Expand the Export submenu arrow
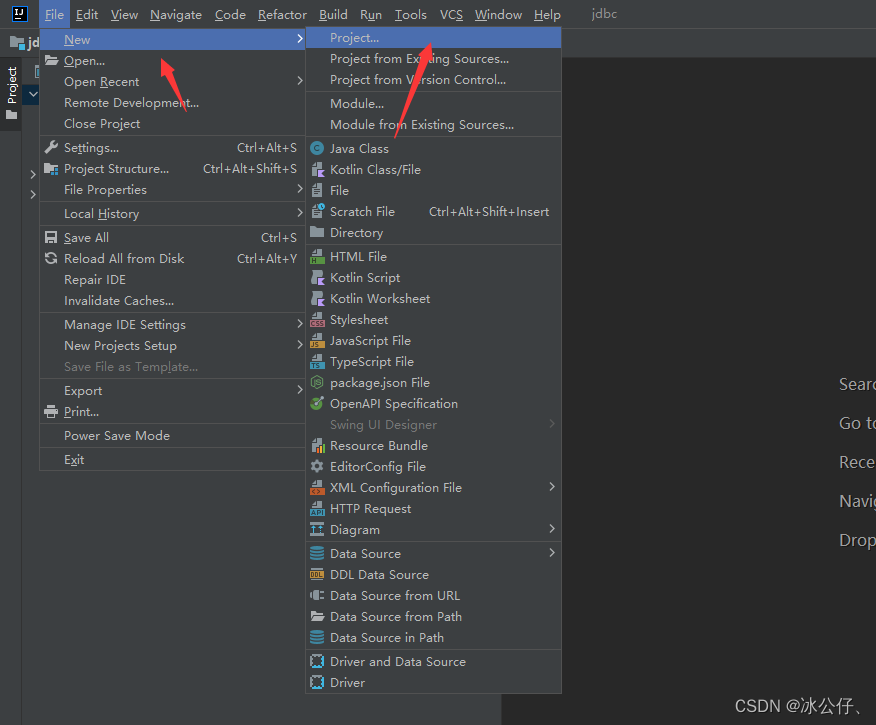This screenshot has width=876, height=725. click(x=300, y=390)
